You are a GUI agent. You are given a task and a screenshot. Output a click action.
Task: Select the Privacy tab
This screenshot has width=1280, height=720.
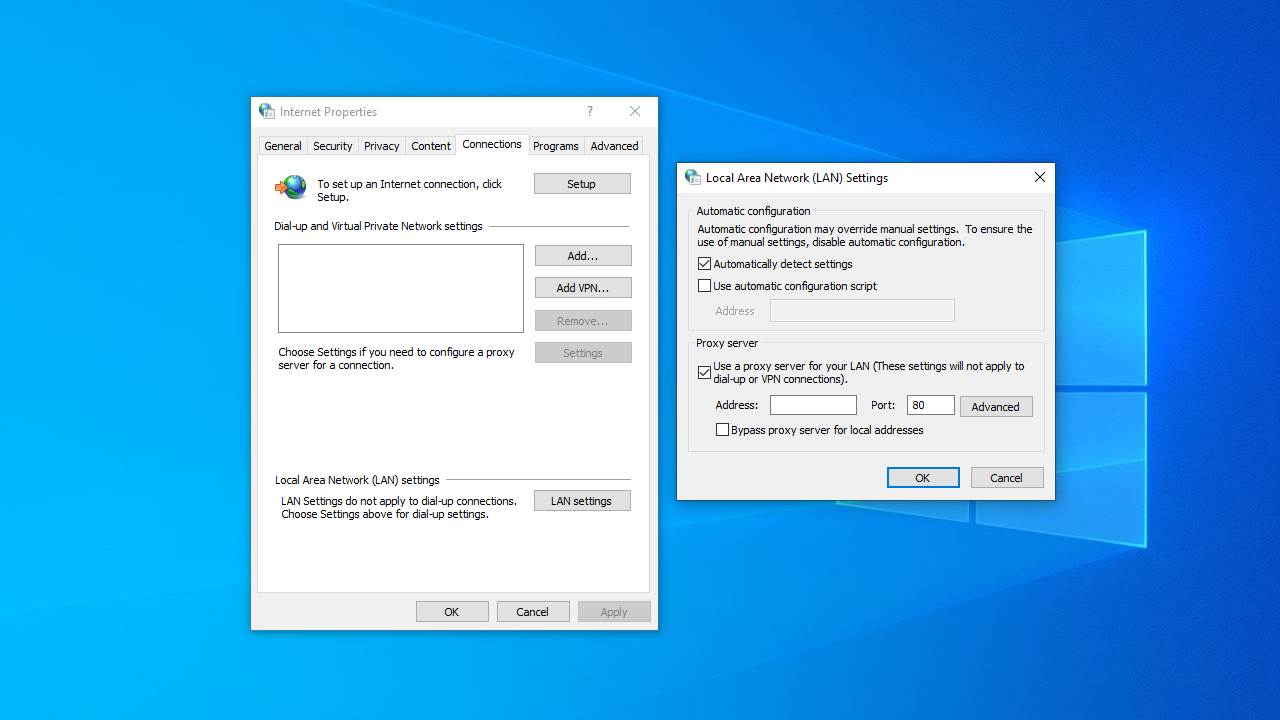click(381, 146)
